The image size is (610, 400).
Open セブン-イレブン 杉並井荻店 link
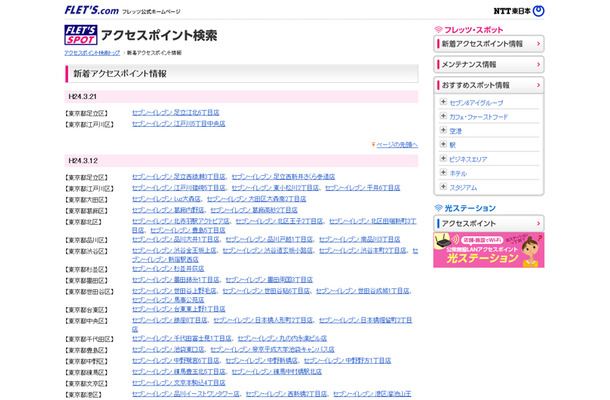click(x=168, y=269)
